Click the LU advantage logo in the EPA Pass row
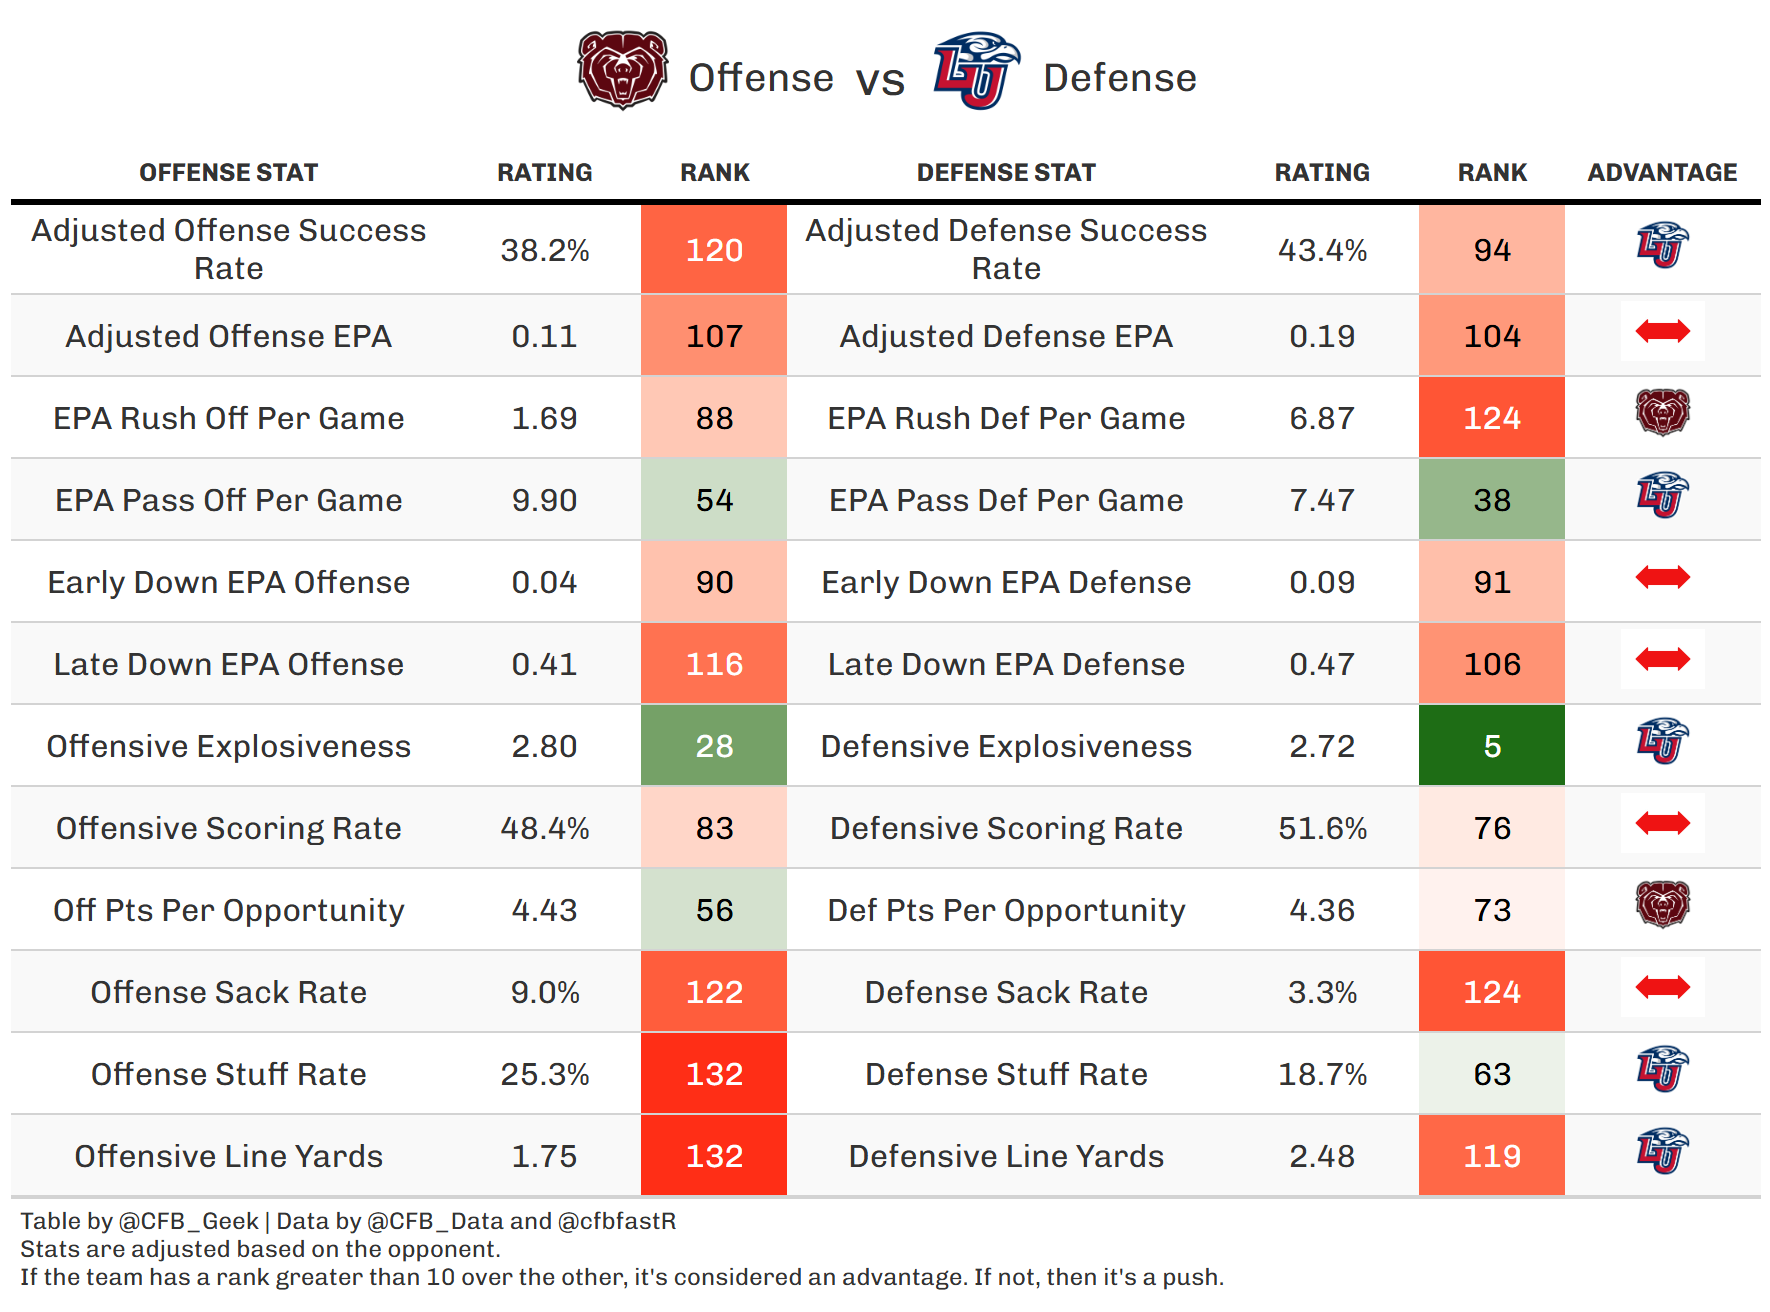Screen dimensions: 1770x1312 [x=1662, y=496]
